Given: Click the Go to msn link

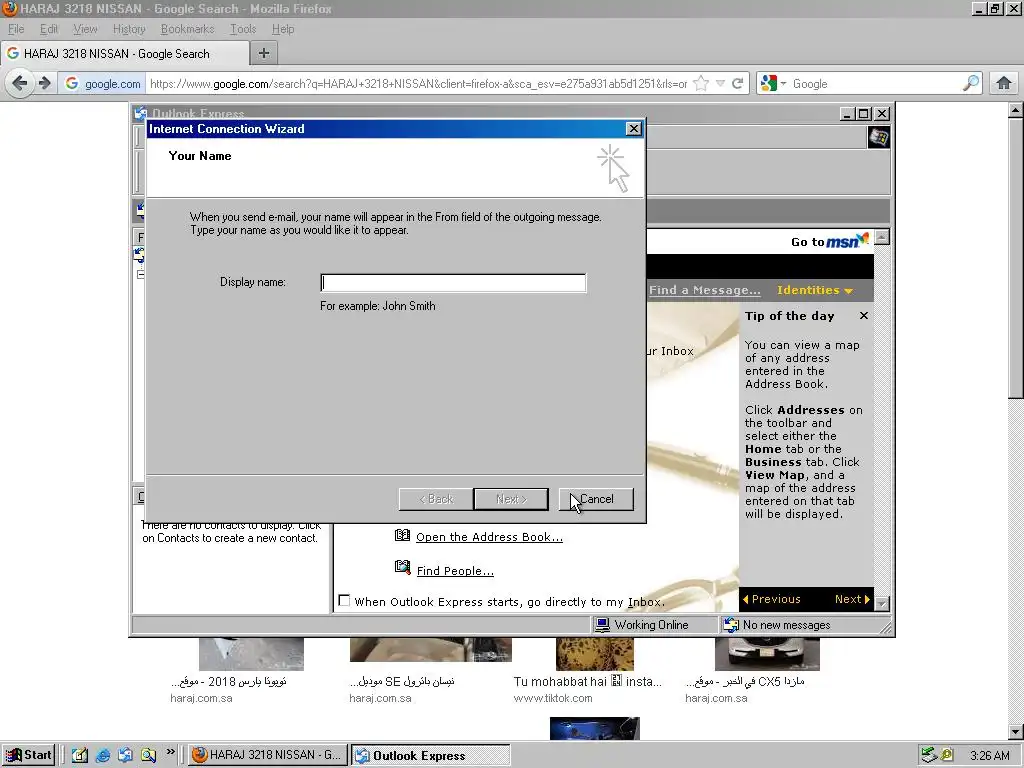Looking at the screenshot, I should (x=830, y=242).
